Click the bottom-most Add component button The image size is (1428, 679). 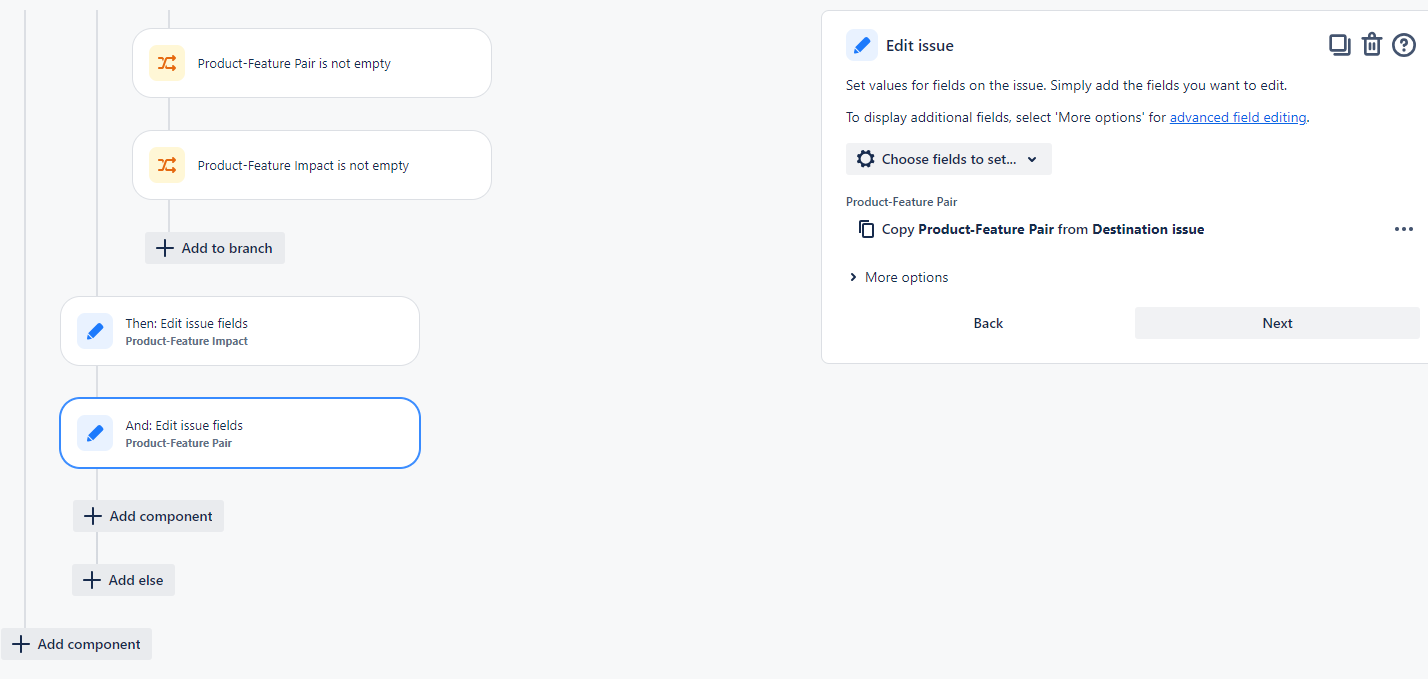(76, 644)
